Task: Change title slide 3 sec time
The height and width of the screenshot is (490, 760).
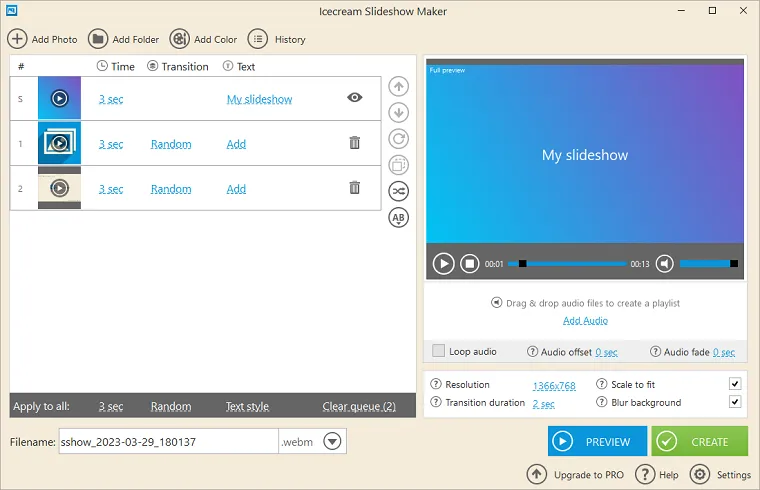Action: point(111,99)
